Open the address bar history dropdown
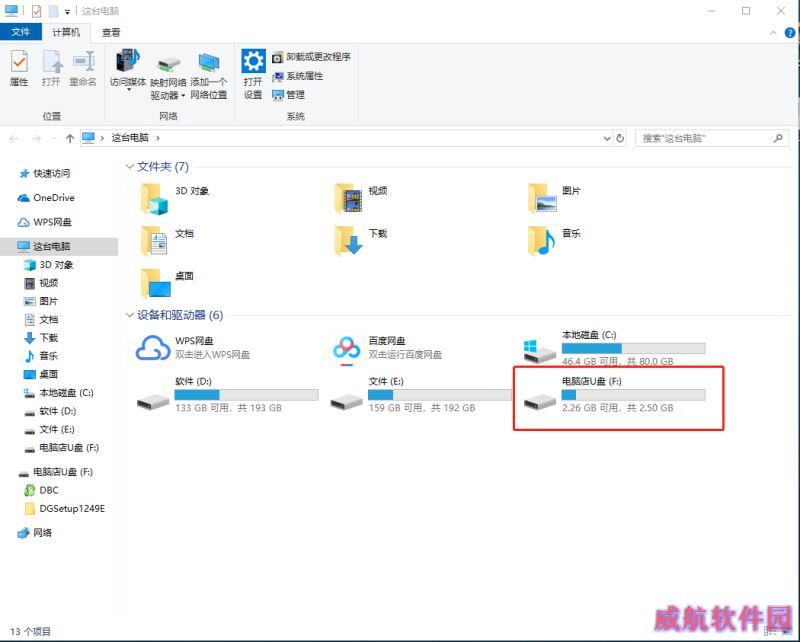Viewport: 800px width, 642px height. tap(607, 138)
